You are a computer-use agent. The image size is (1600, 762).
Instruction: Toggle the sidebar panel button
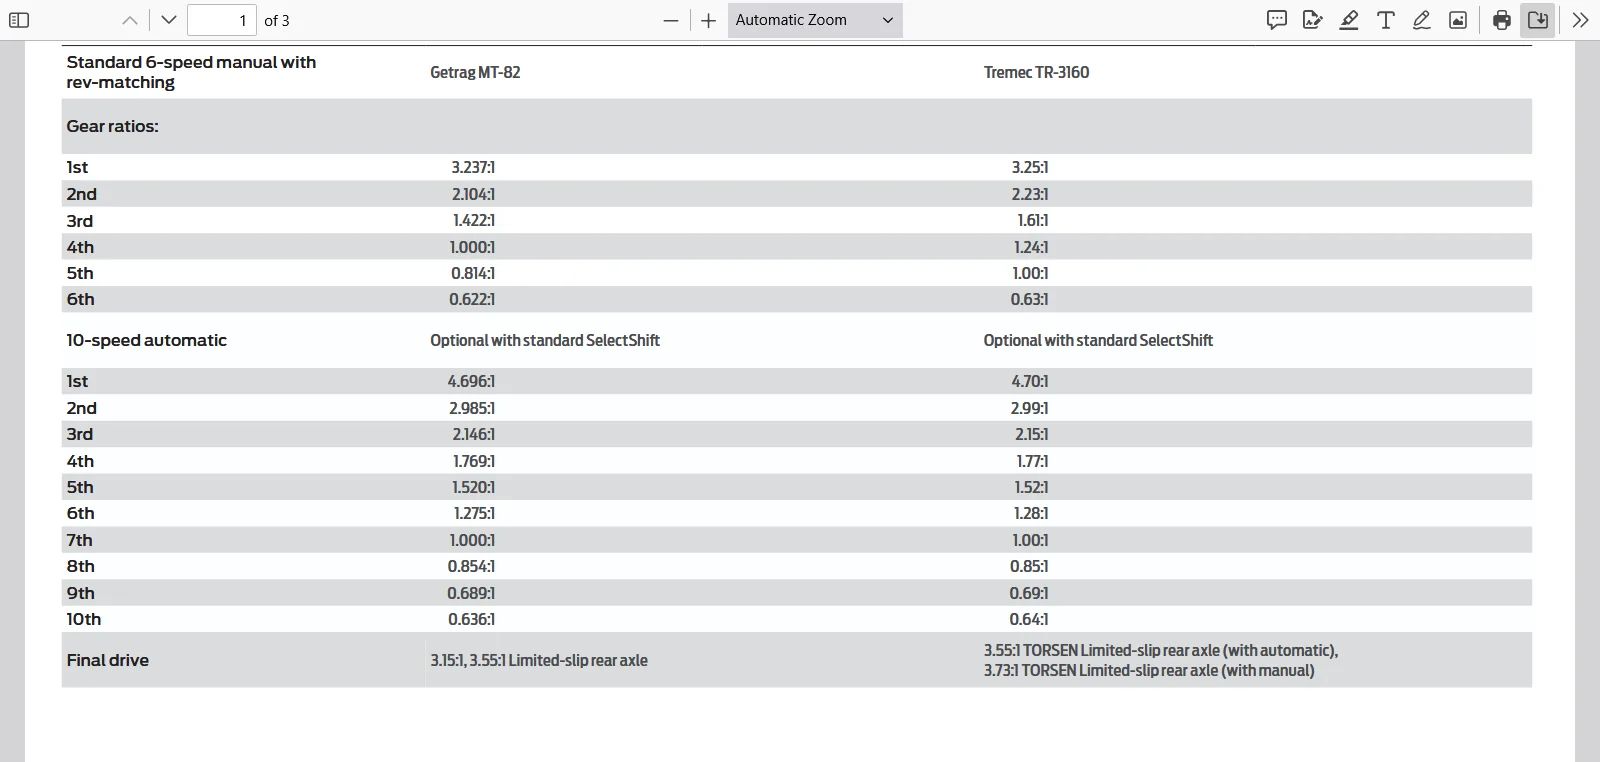click(x=19, y=20)
